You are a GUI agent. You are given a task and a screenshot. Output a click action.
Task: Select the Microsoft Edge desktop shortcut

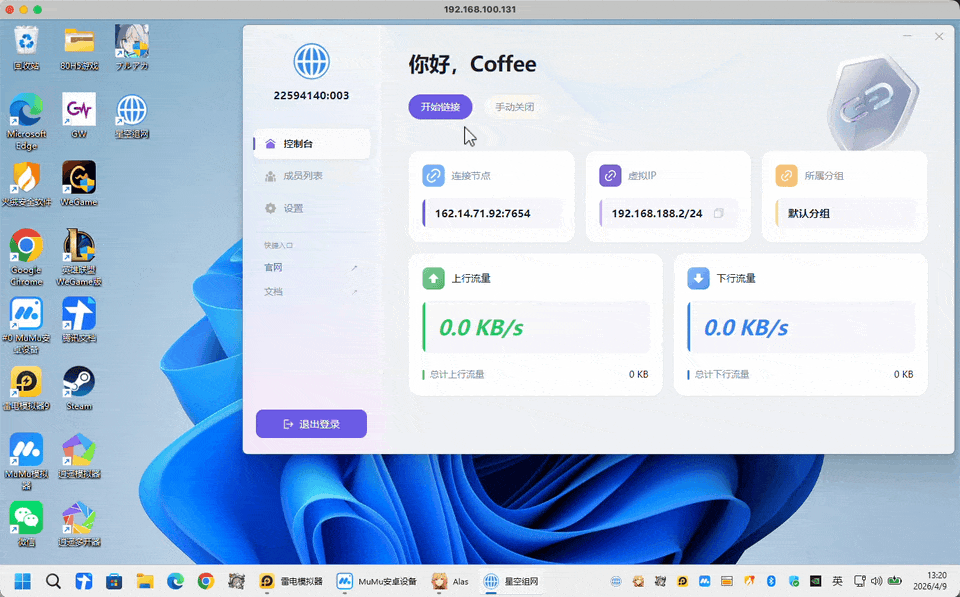pos(26,122)
